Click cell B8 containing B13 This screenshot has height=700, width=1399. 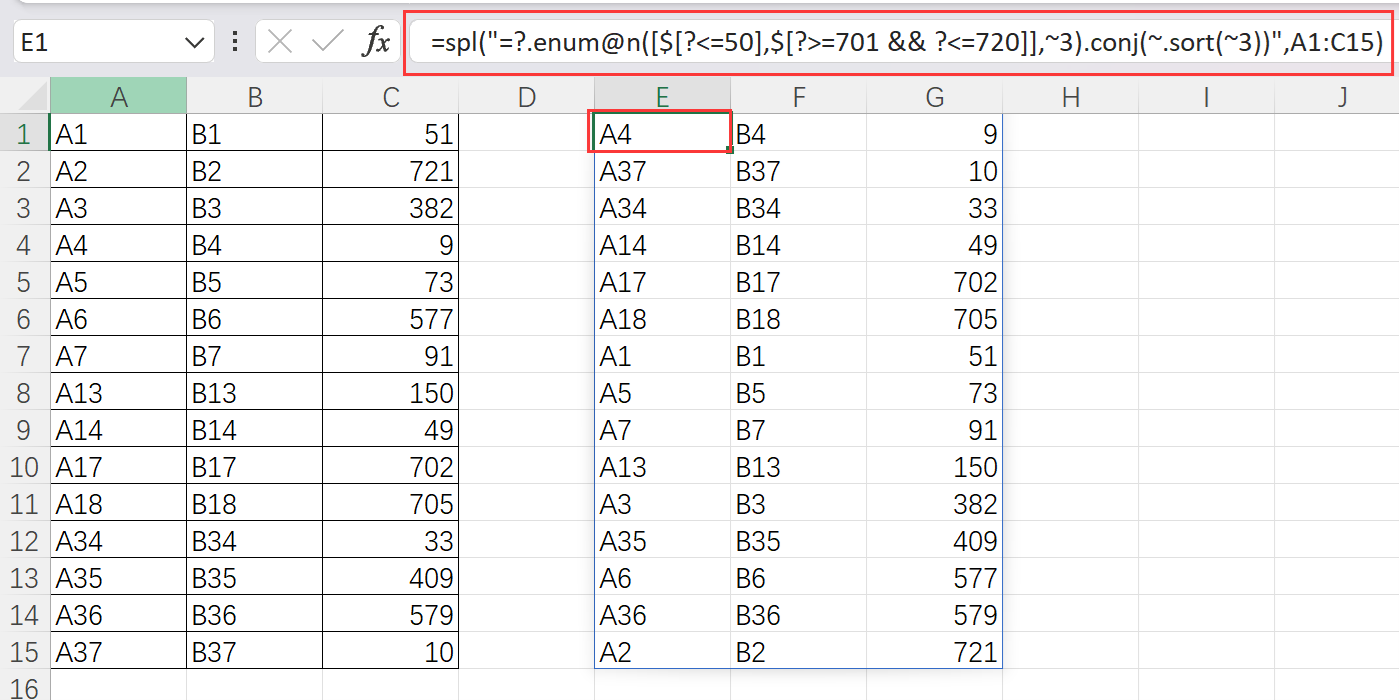click(x=254, y=393)
